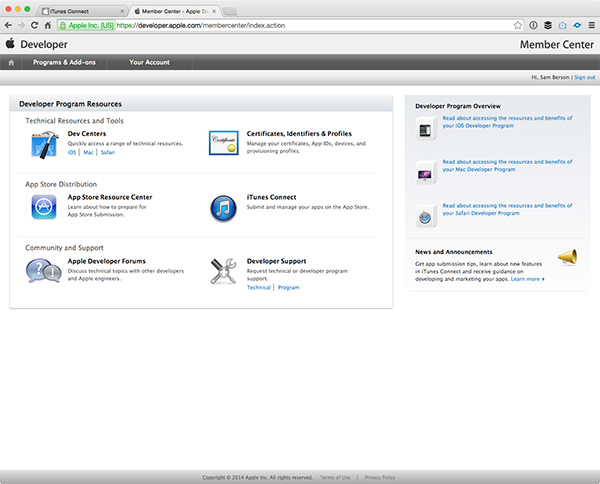
Task: Click the News and Announcements megaphone icon
Action: pyautogui.click(x=567, y=257)
